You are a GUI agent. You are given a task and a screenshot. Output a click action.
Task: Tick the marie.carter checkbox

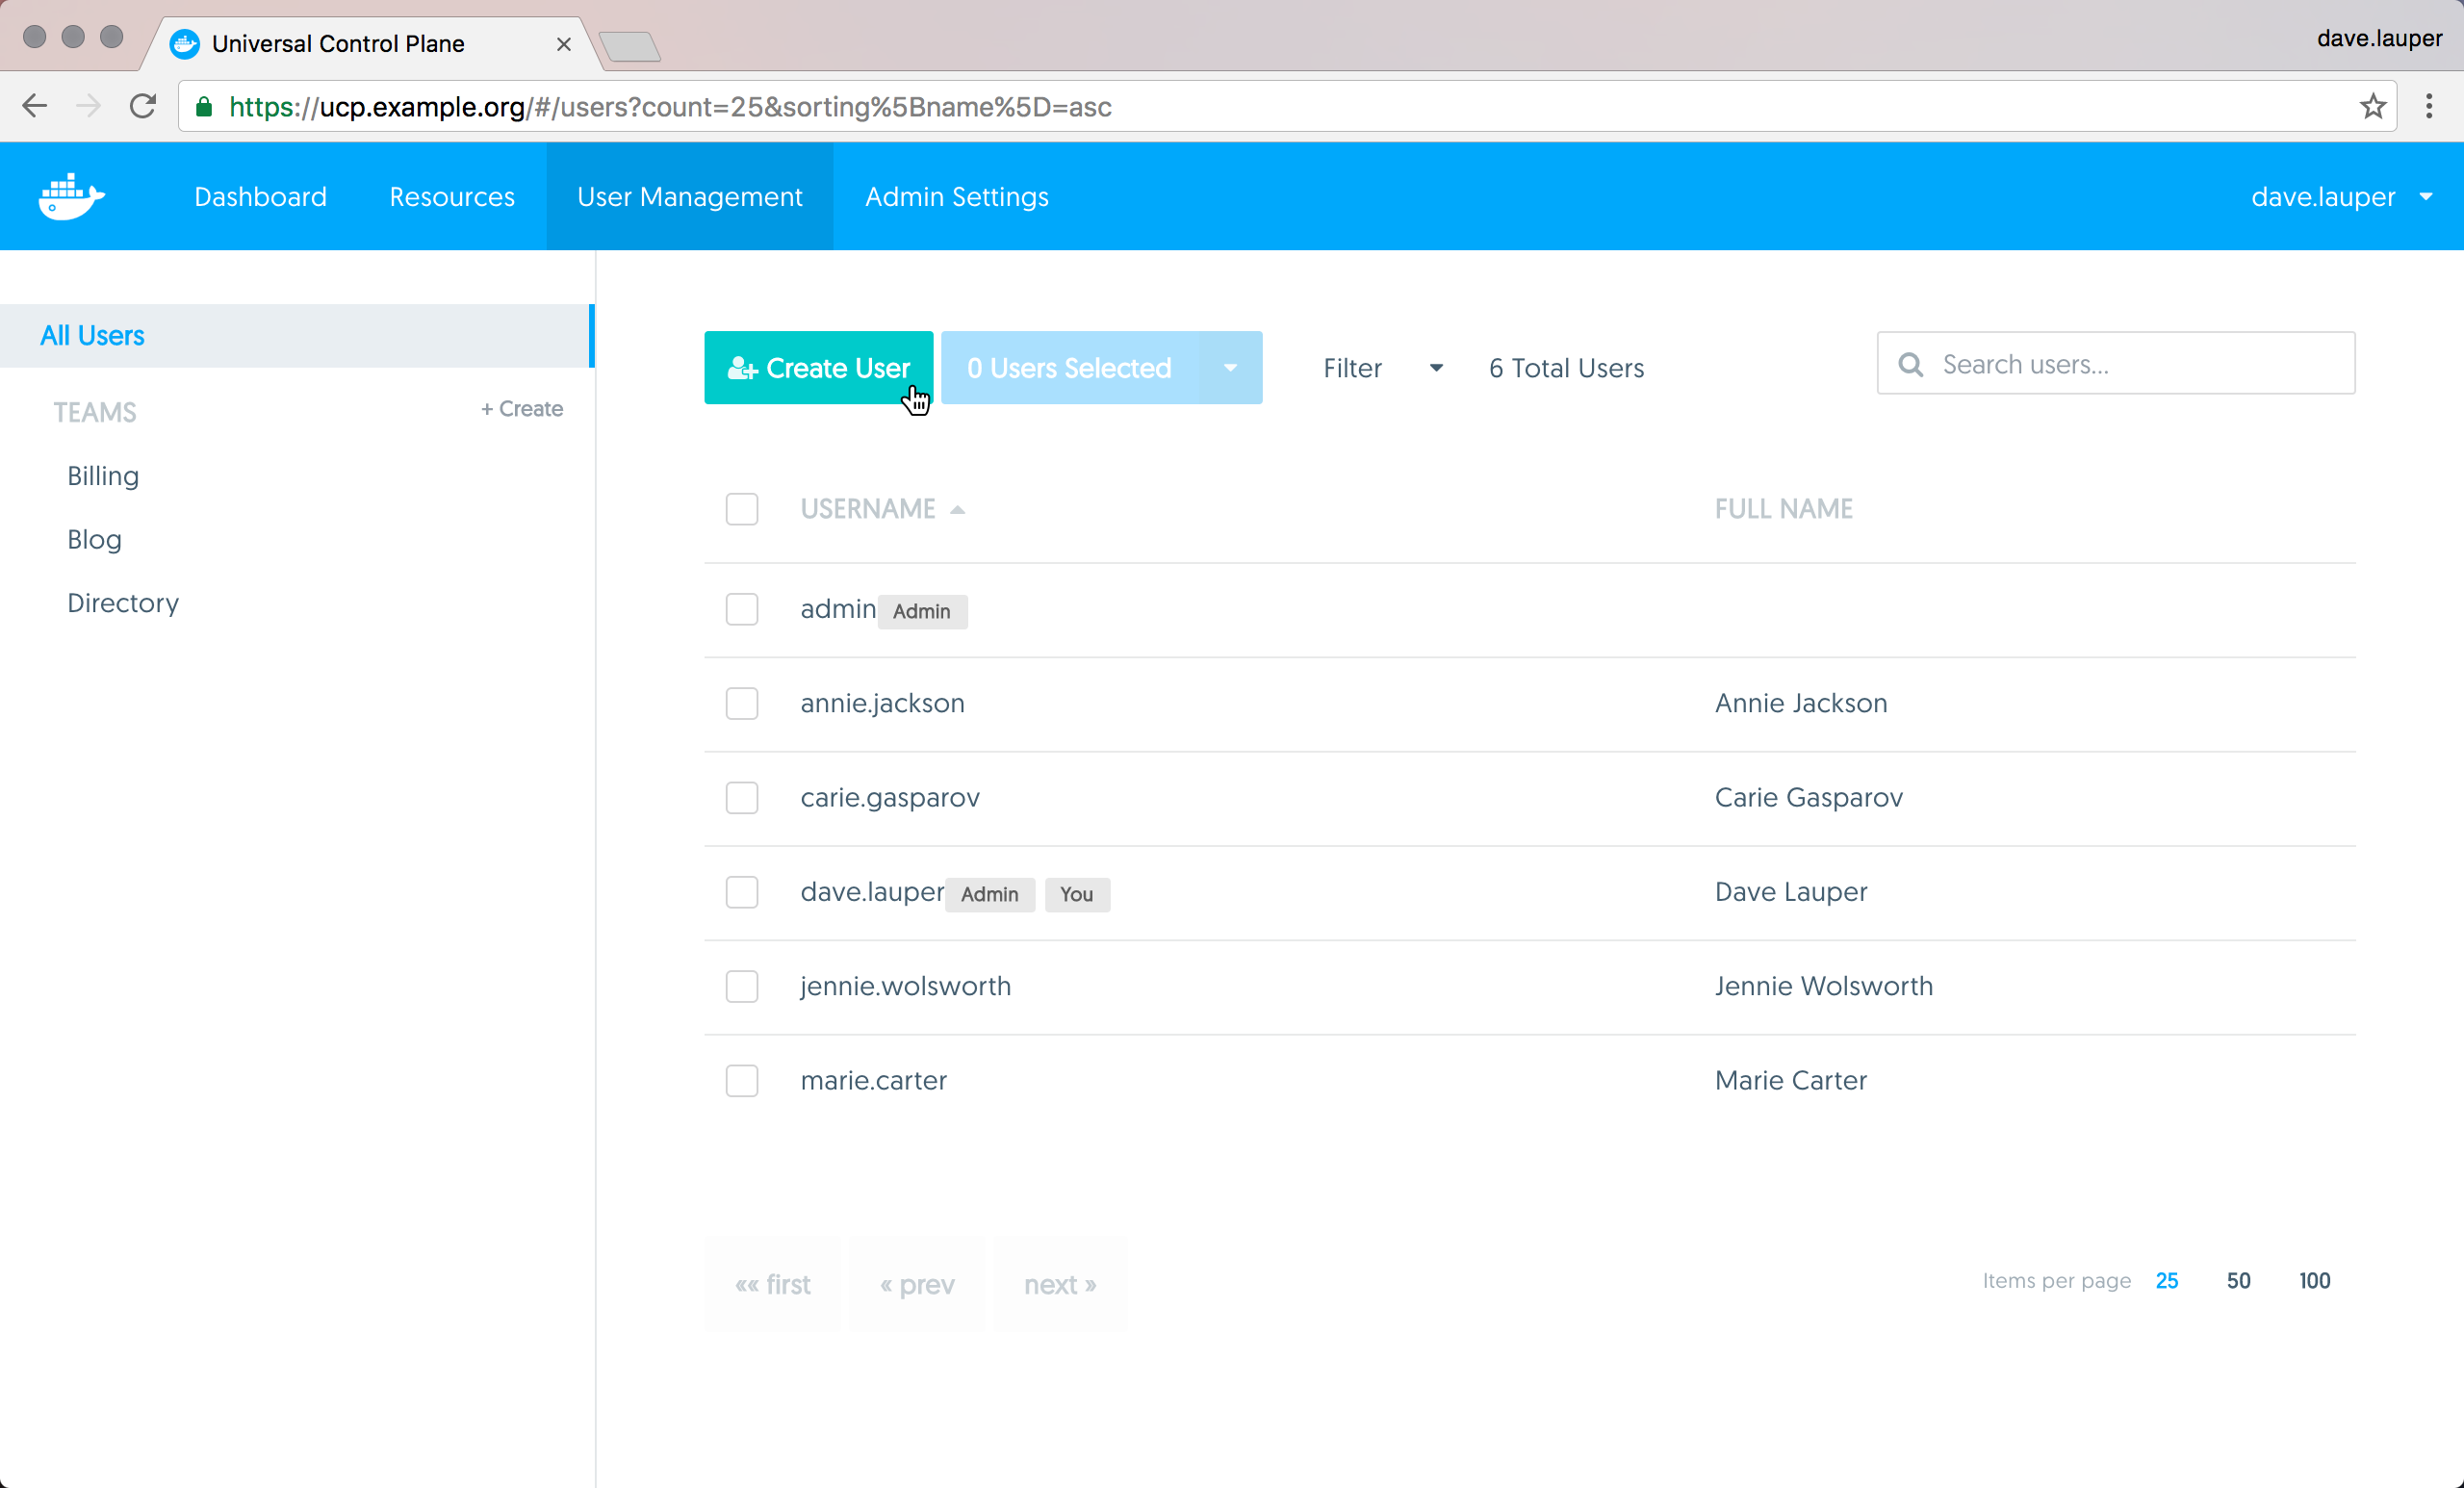[x=741, y=1080]
